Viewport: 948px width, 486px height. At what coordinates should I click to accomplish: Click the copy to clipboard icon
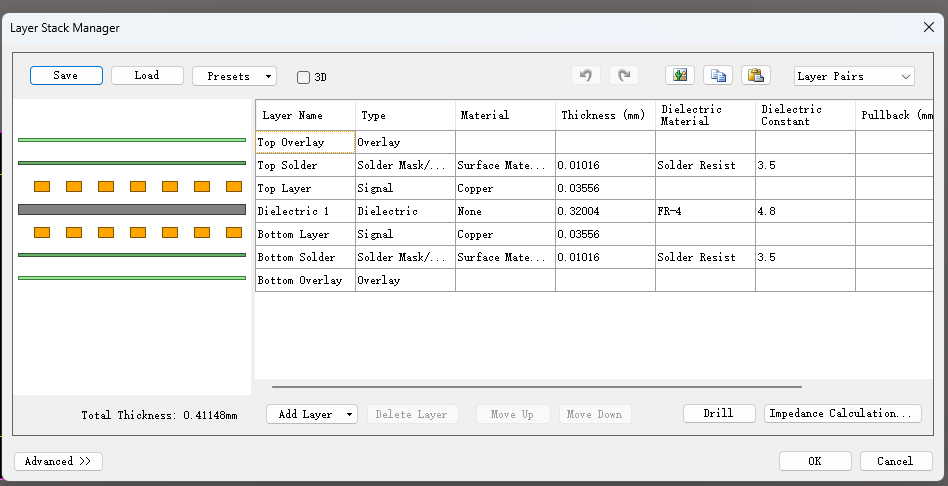click(718, 76)
